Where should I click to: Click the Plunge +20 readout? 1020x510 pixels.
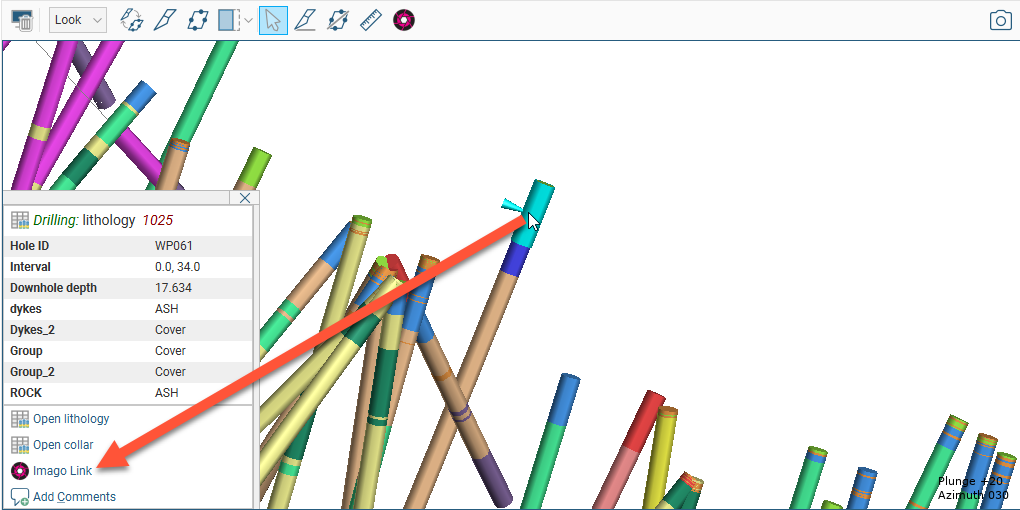[970, 481]
